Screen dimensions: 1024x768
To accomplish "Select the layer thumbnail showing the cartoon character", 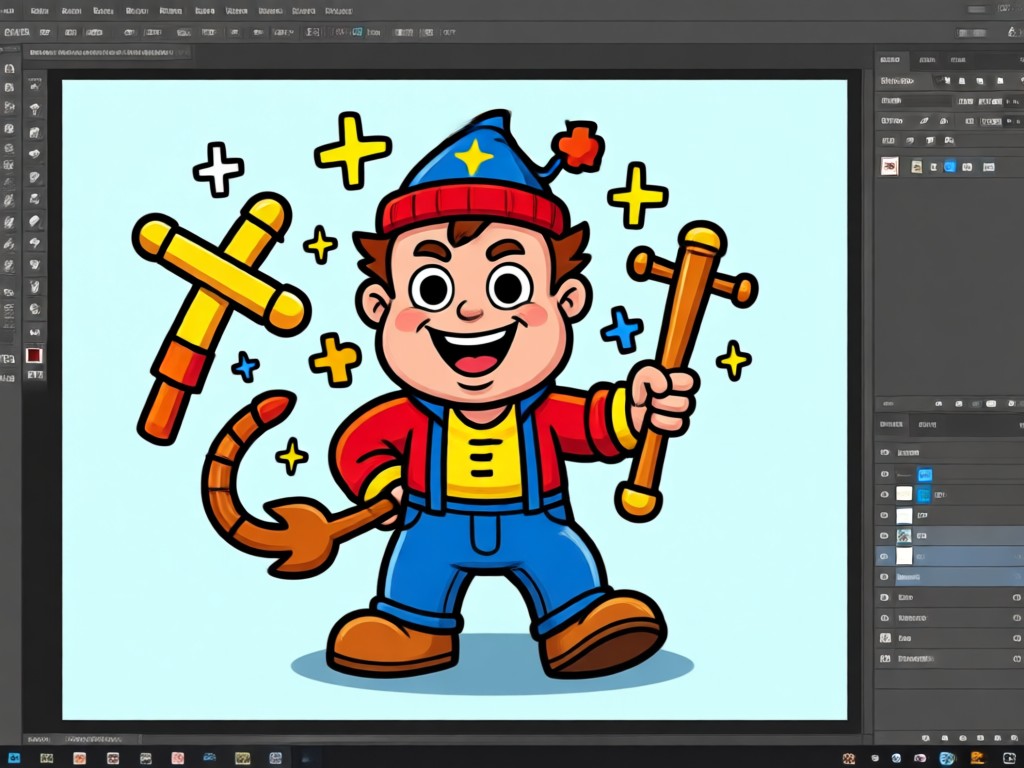I will pos(904,536).
